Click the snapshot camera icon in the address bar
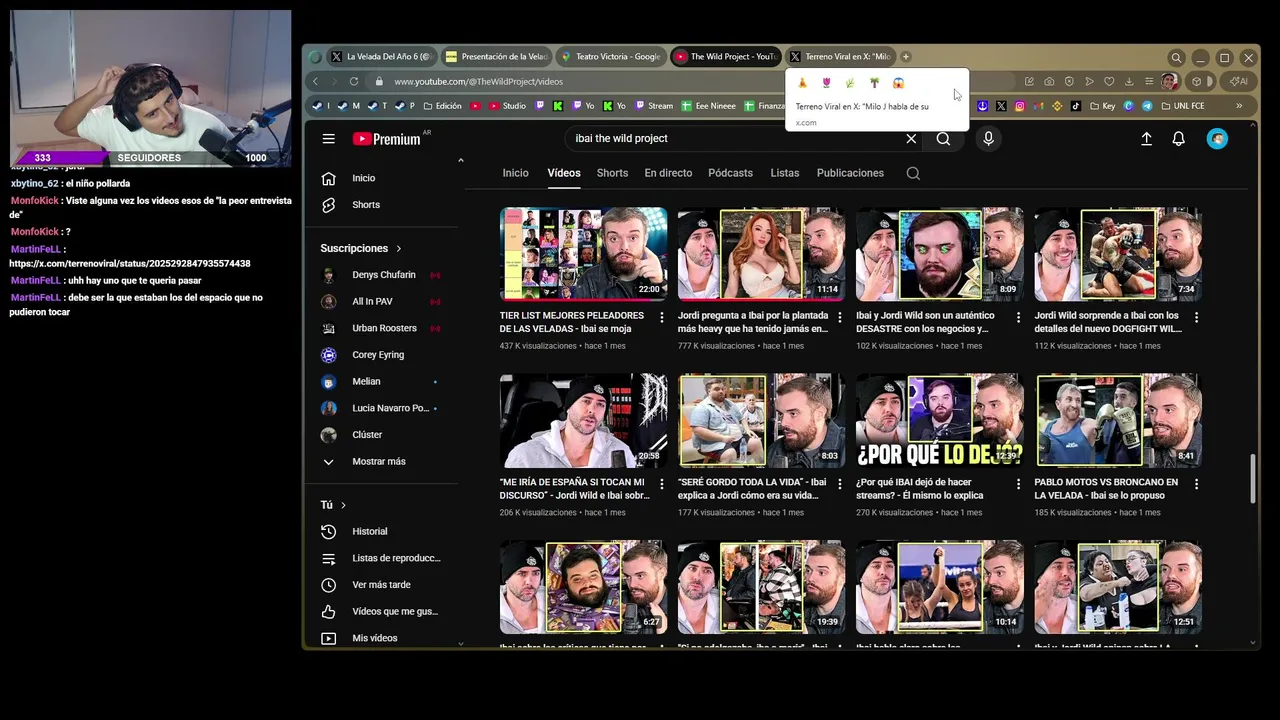Screen dimensions: 1280x720 pos(1049,81)
